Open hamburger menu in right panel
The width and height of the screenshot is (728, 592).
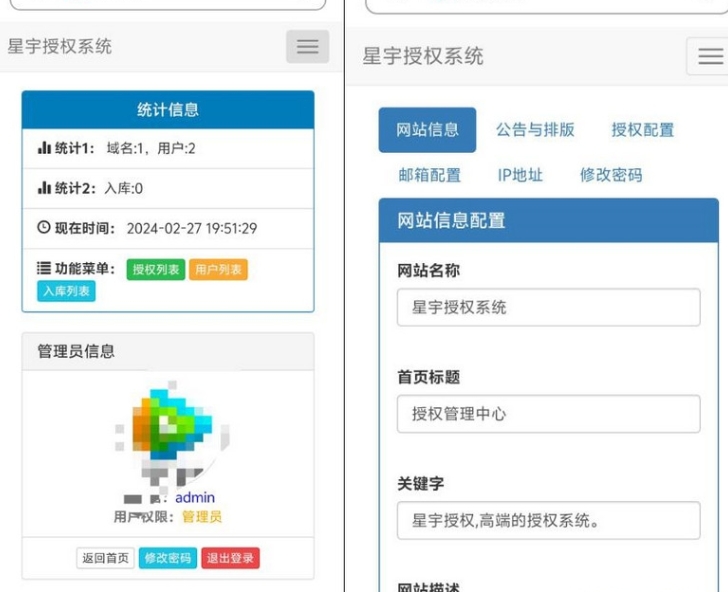[x=710, y=56]
